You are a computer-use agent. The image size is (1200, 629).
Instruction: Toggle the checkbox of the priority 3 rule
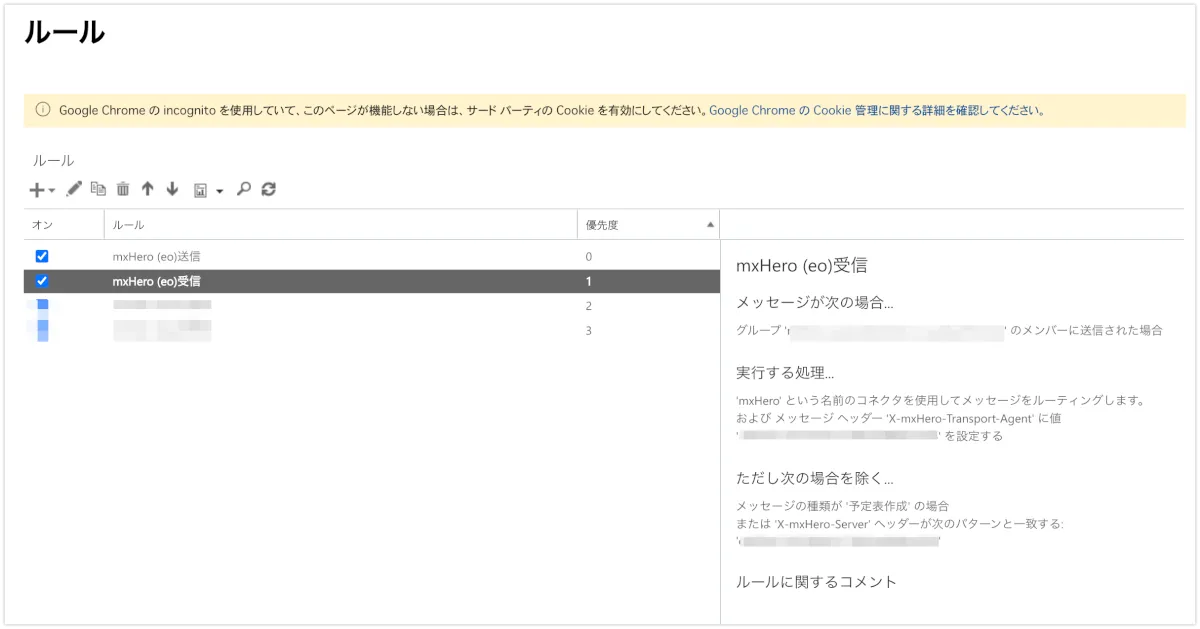coord(42,330)
